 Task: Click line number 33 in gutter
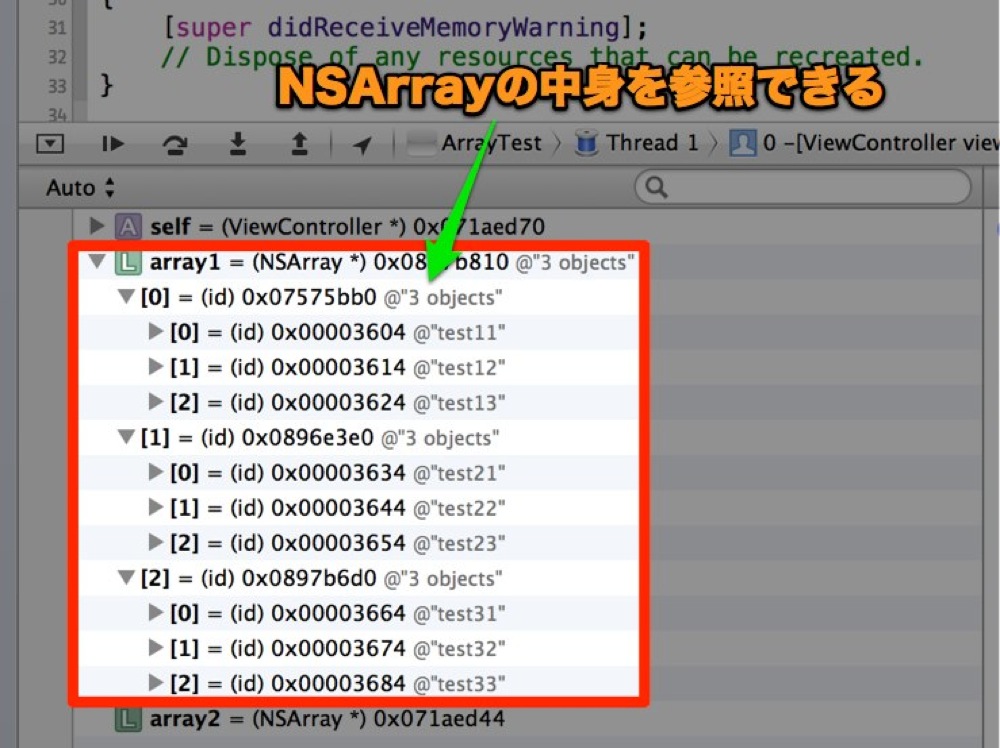pos(57,85)
